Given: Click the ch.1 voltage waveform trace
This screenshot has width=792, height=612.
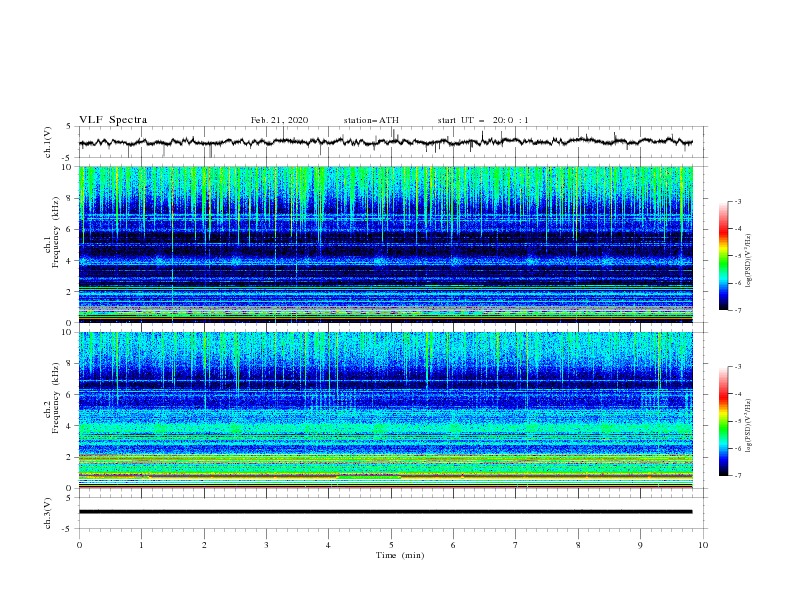Looking at the screenshot, I should pyautogui.click(x=385, y=142).
